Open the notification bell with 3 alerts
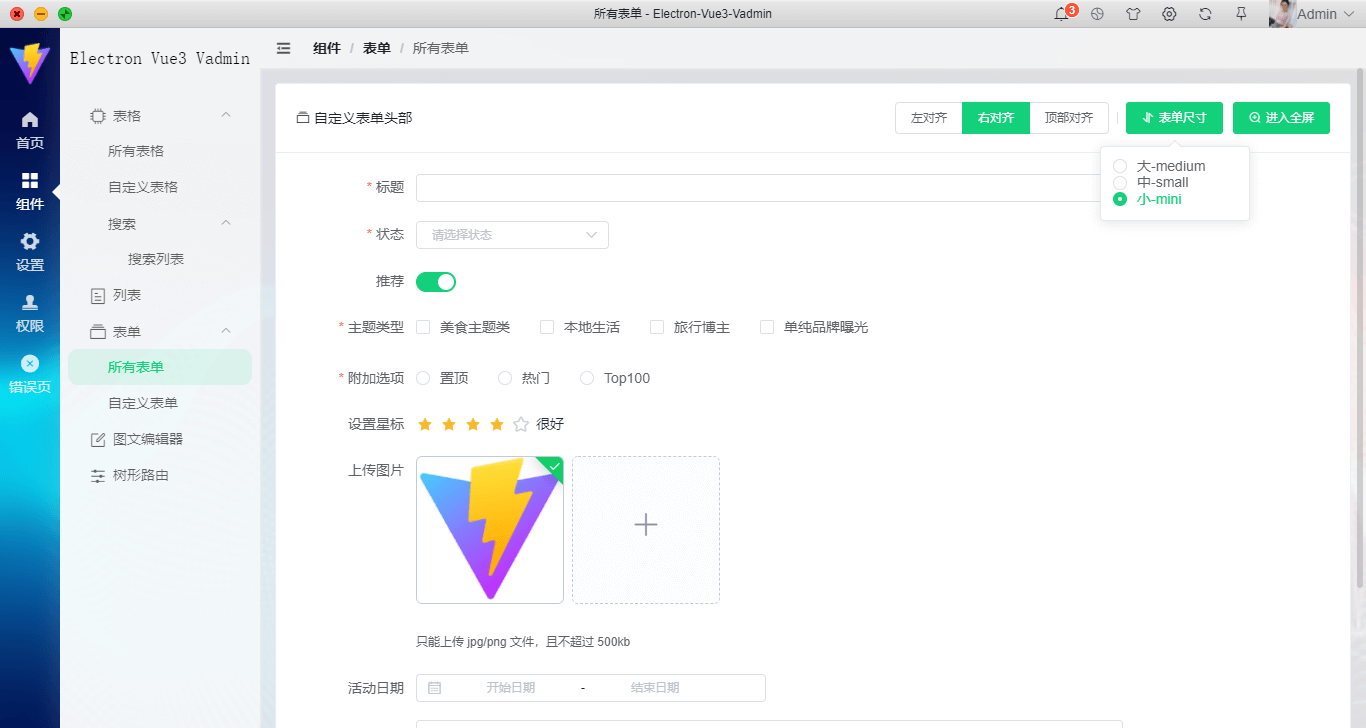 click(x=1061, y=14)
